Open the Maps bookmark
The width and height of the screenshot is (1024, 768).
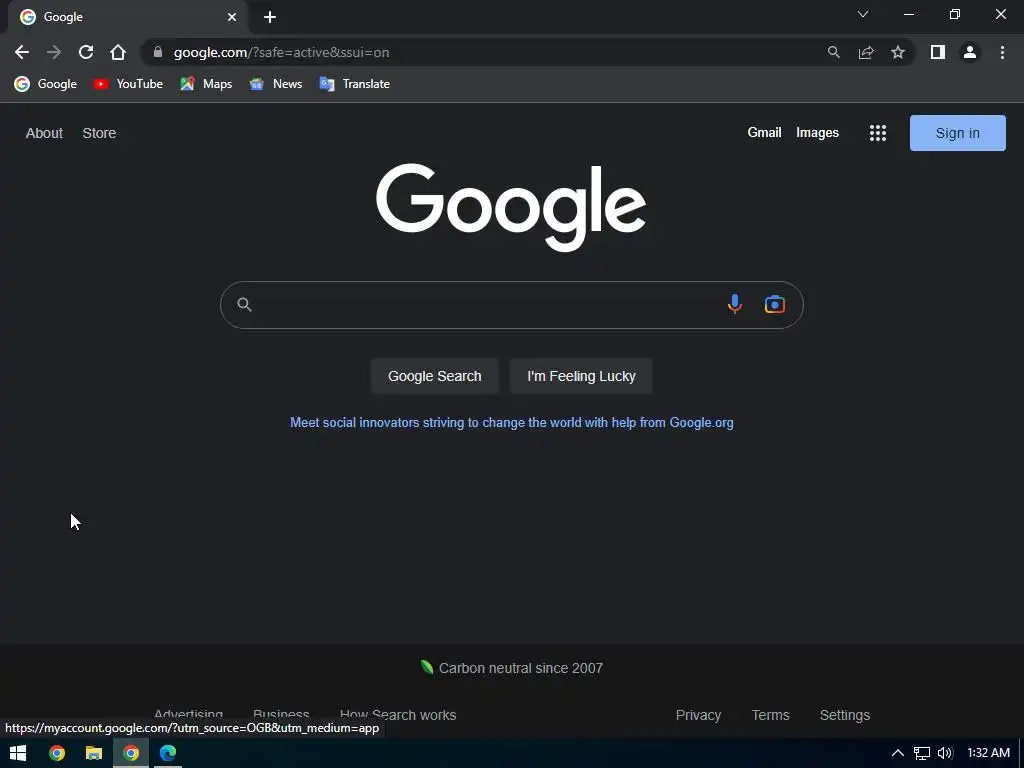(x=206, y=84)
